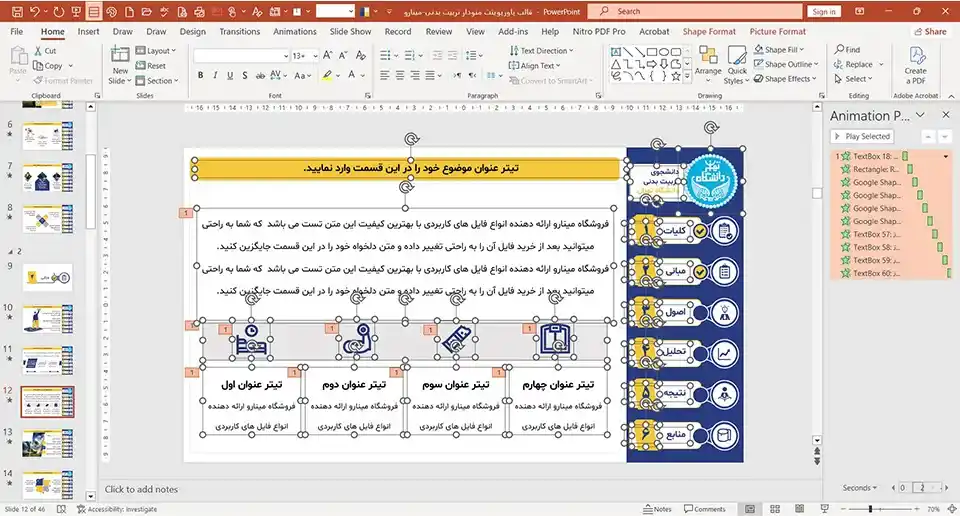Click the Copy command
The image size is (960, 516).
coord(48,65)
